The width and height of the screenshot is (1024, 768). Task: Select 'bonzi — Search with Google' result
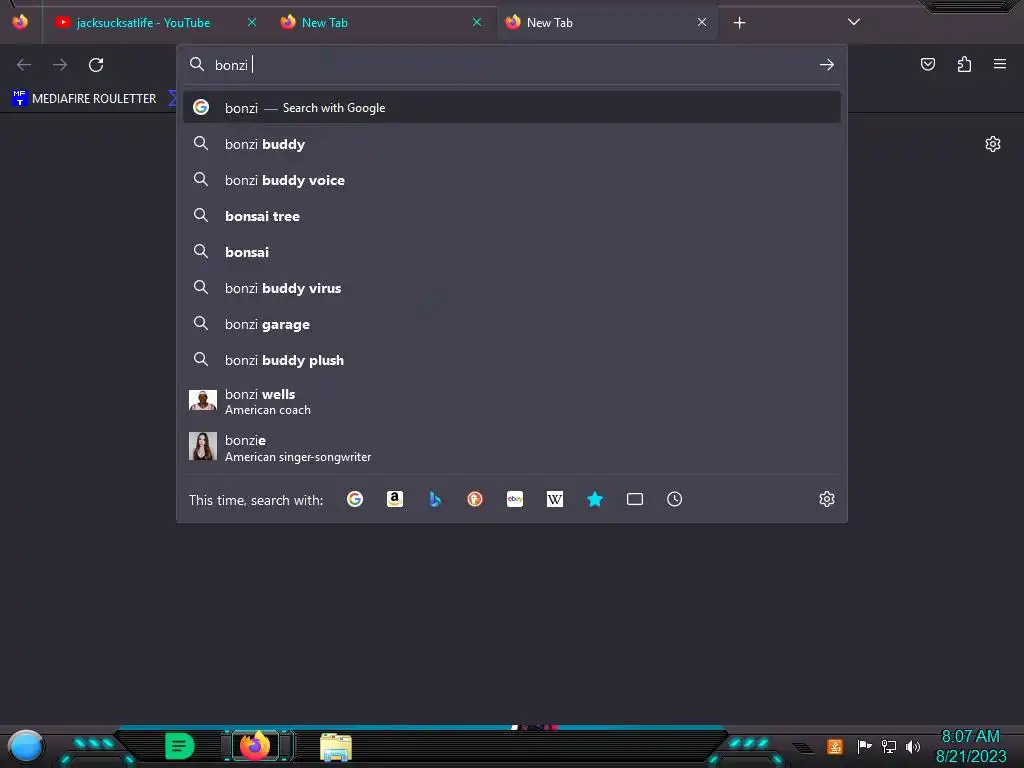pyautogui.click(x=511, y=108)
